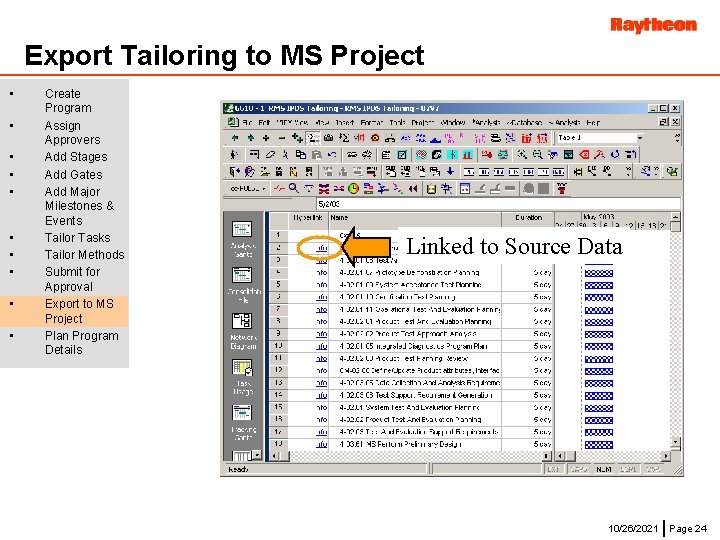Image resolution: width=720 pixels, height=540 pixels.
Task: Click the table pane horizontal scroll left arrow
Action: pos(274,456)
